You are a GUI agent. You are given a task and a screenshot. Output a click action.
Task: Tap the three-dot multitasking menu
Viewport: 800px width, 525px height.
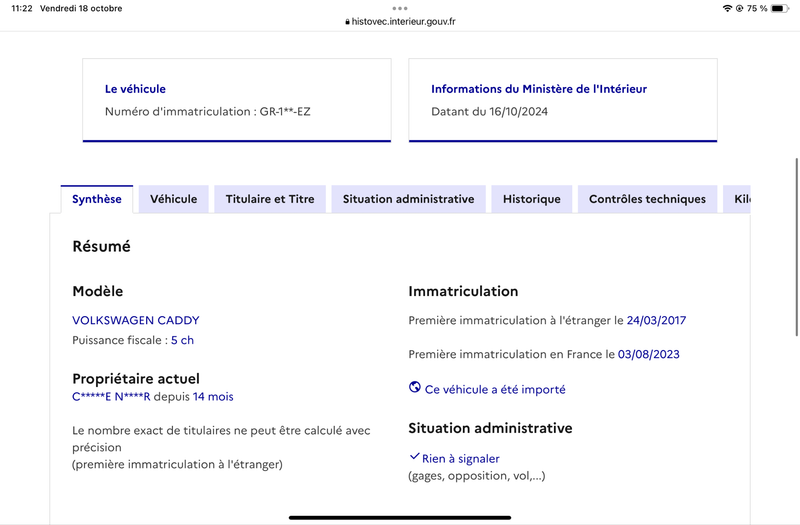click(x=400, y=8)
